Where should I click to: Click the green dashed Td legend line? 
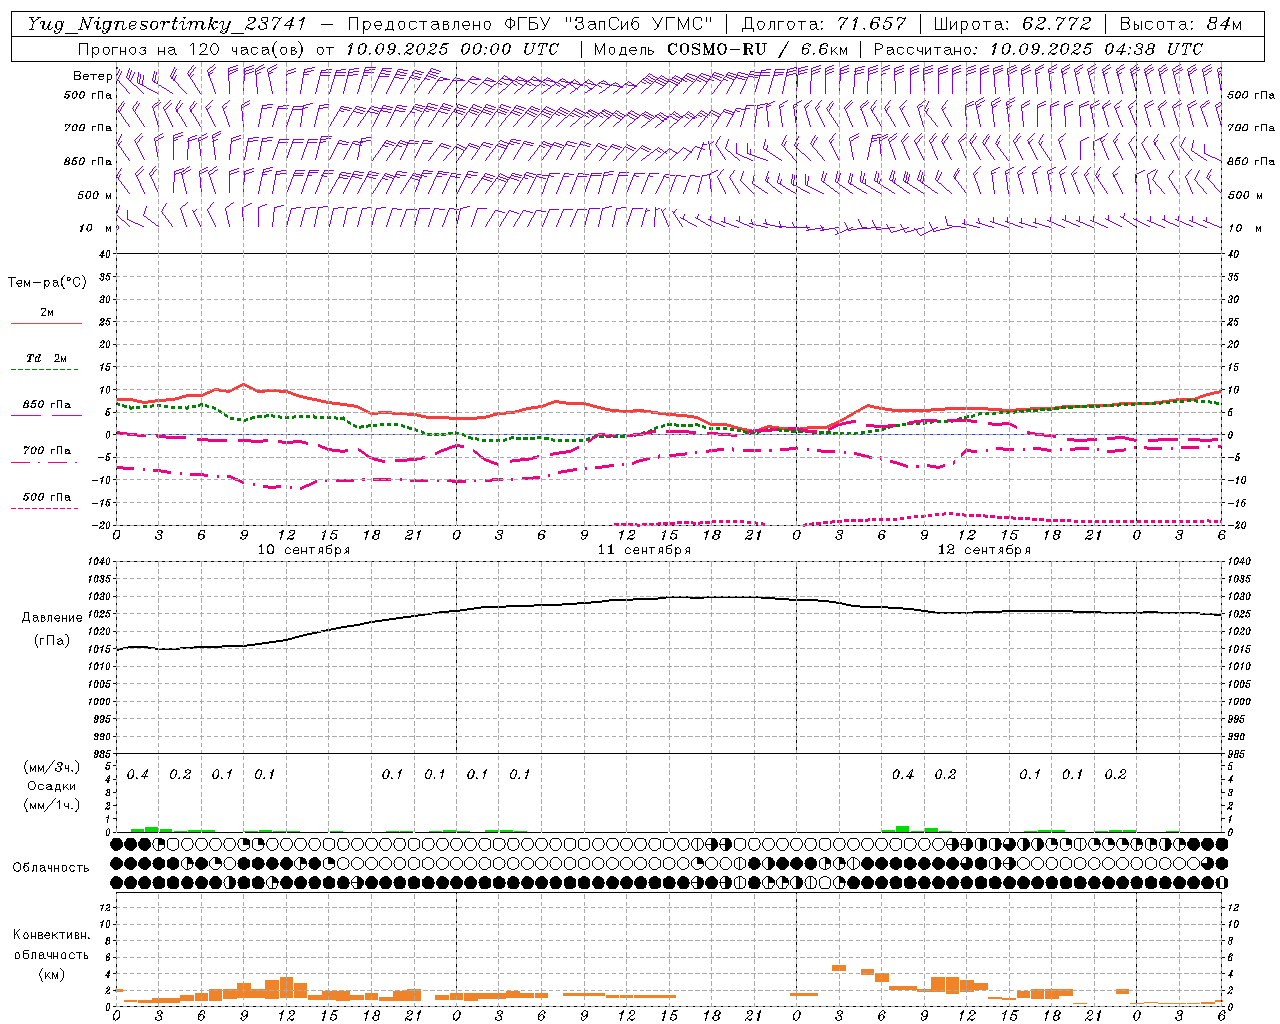click(45, 370)
